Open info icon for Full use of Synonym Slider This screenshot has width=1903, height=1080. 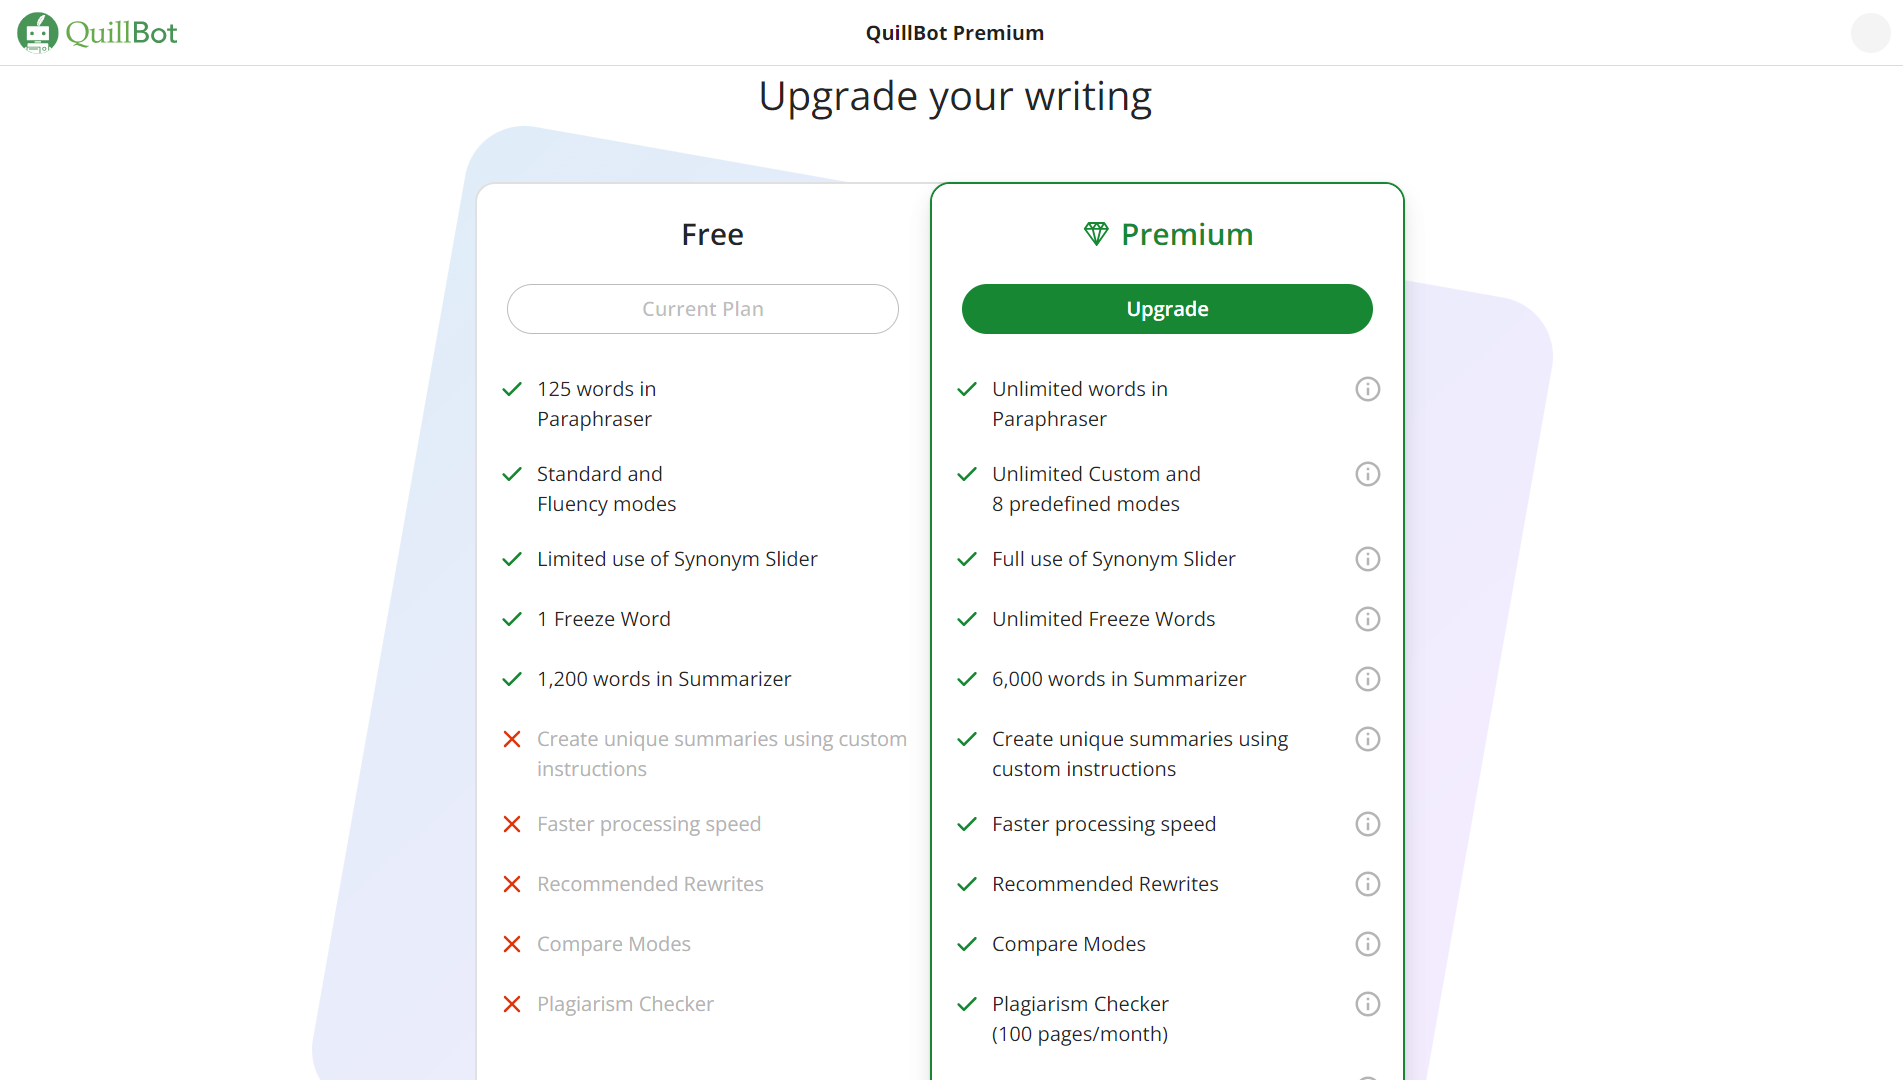(1367, 559)
